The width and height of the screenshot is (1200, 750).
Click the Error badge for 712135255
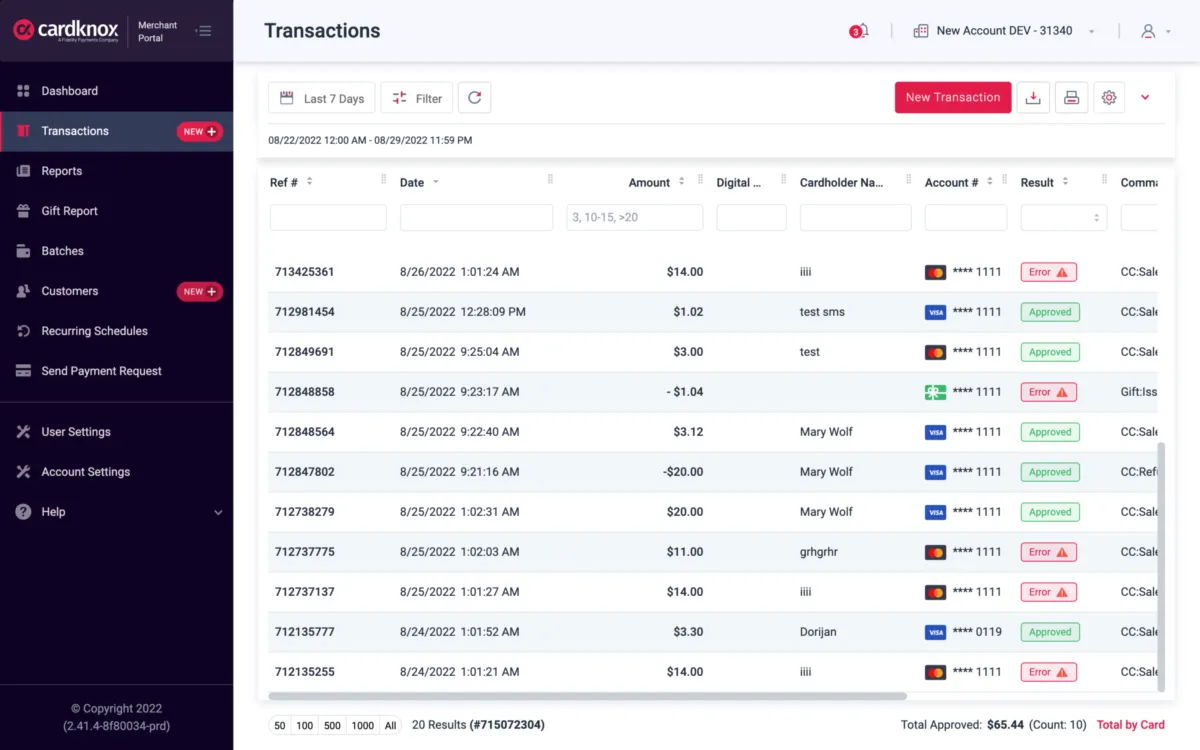pyautogui.click(x=1048, y=672)
